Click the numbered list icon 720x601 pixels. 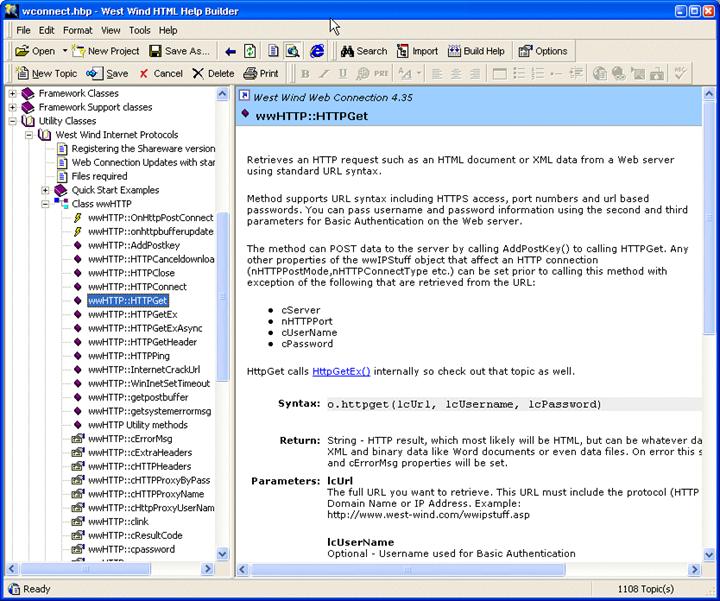[538, 73]
